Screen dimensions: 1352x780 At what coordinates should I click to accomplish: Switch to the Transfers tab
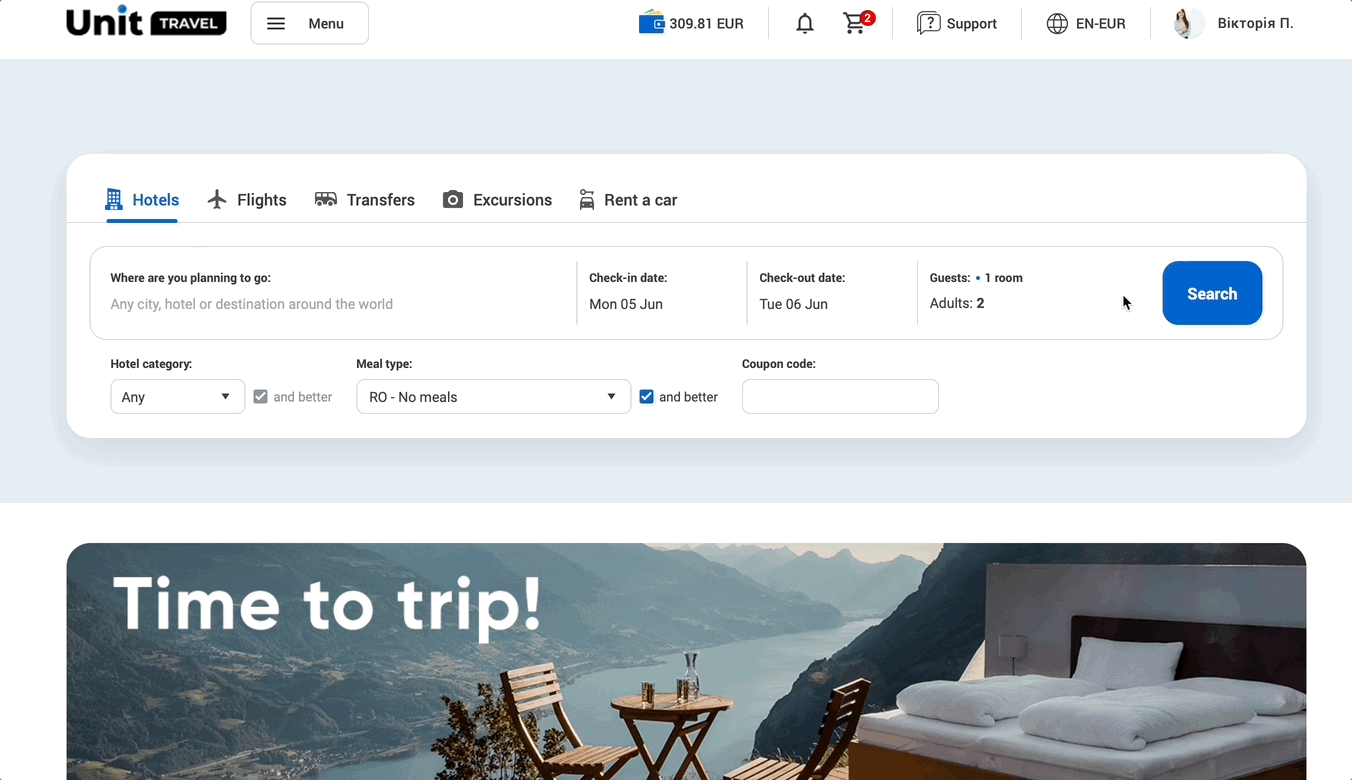(364, 200)
